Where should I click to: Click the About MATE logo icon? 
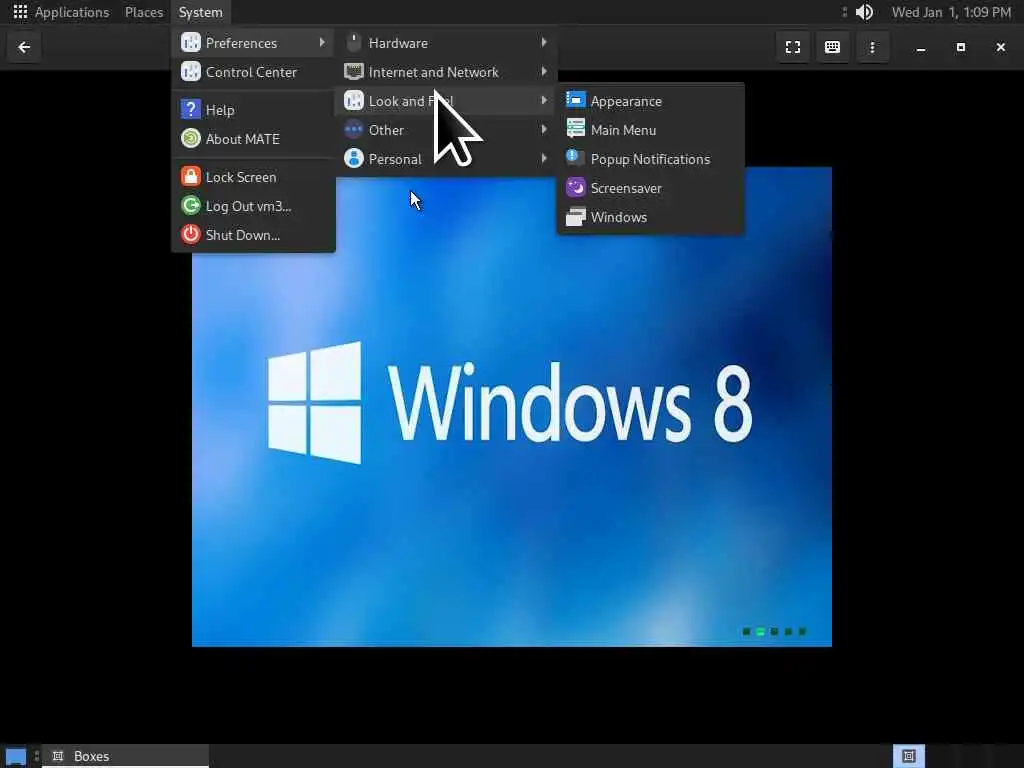191,138
